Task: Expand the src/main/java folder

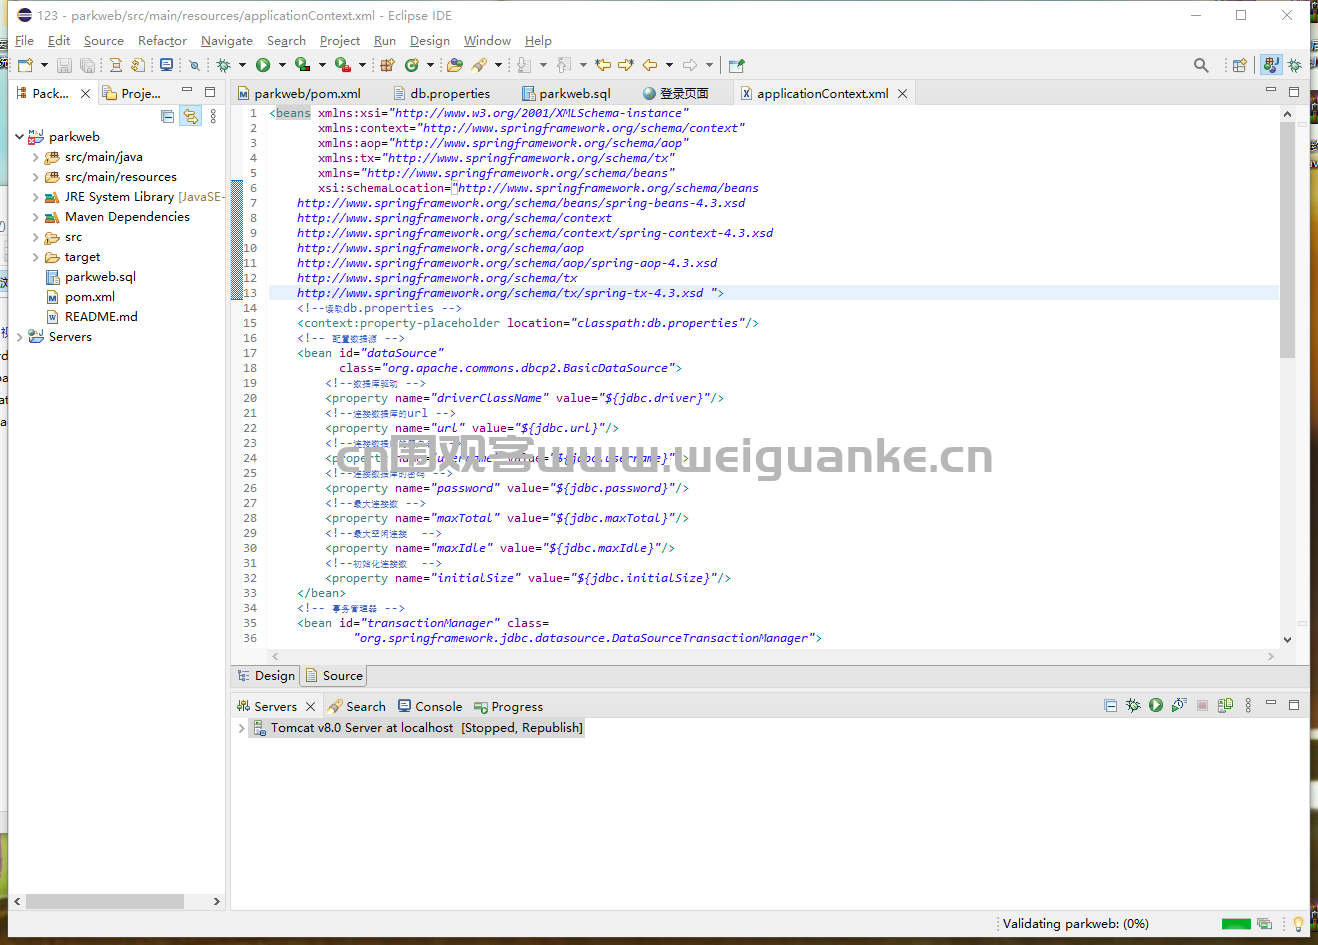Action: [35, 157]
